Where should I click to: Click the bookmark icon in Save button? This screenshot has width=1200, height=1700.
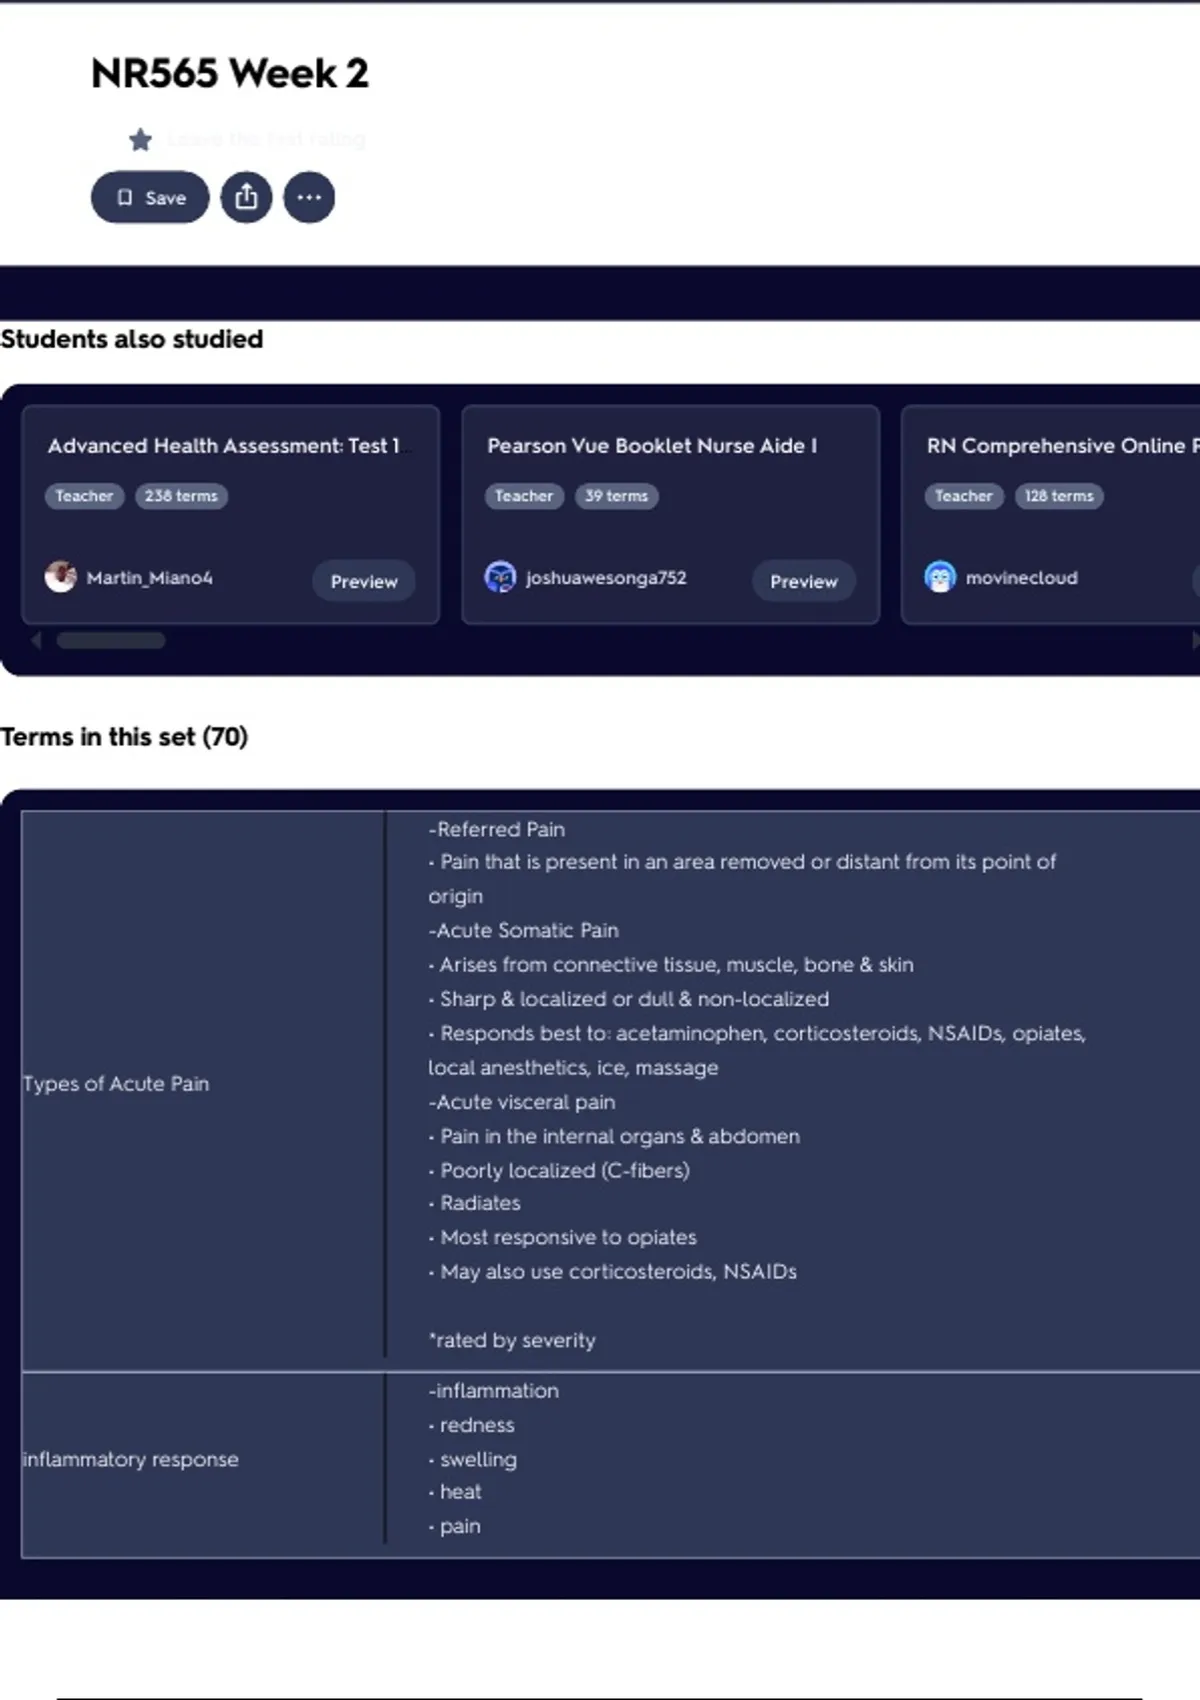pyautogui.click(x=124, y=197)
